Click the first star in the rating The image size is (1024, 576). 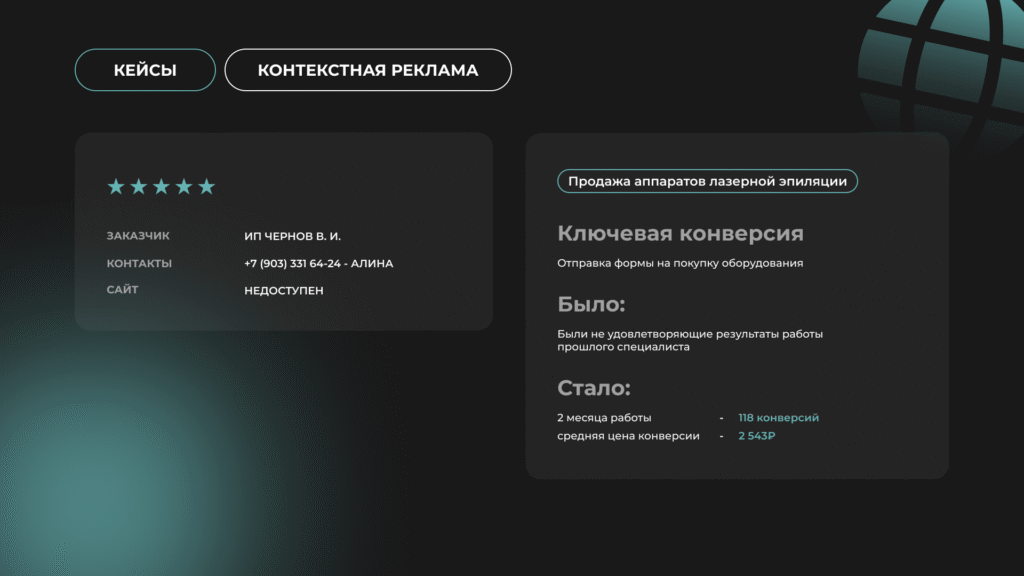tap(116, 187)
